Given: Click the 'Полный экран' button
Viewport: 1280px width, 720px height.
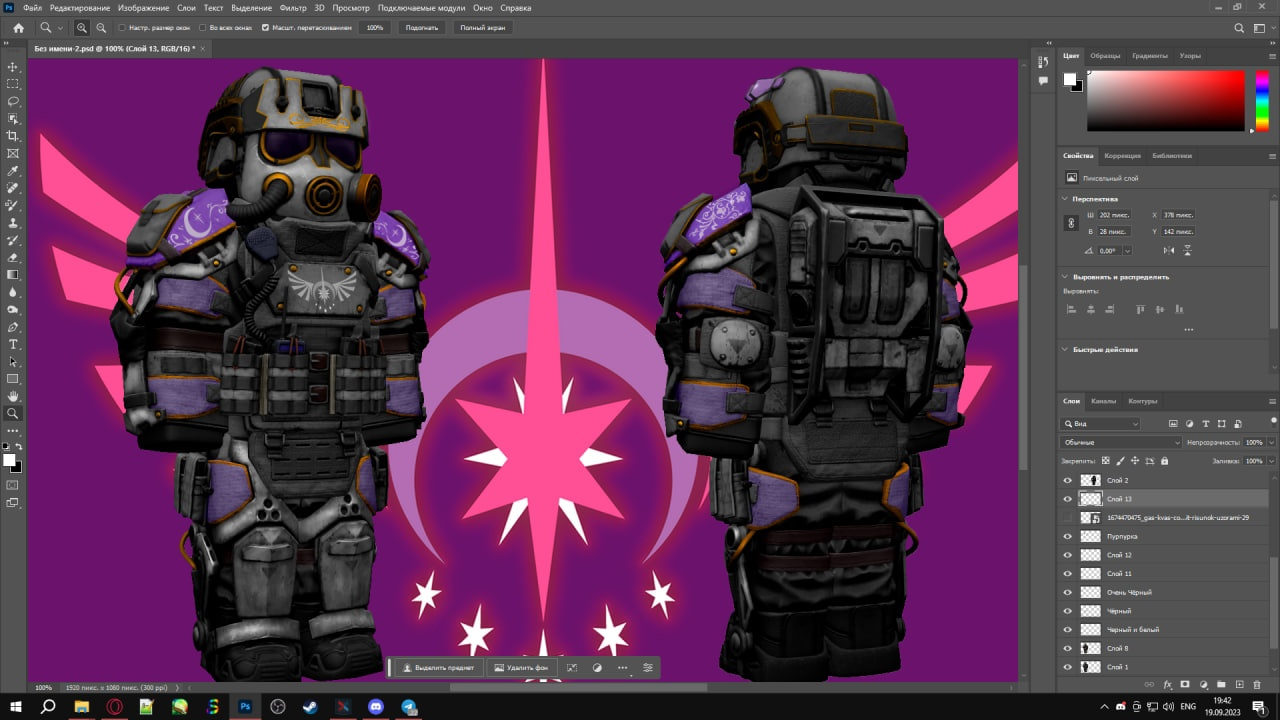Looking at the screenshot, I should coord(482,28).
